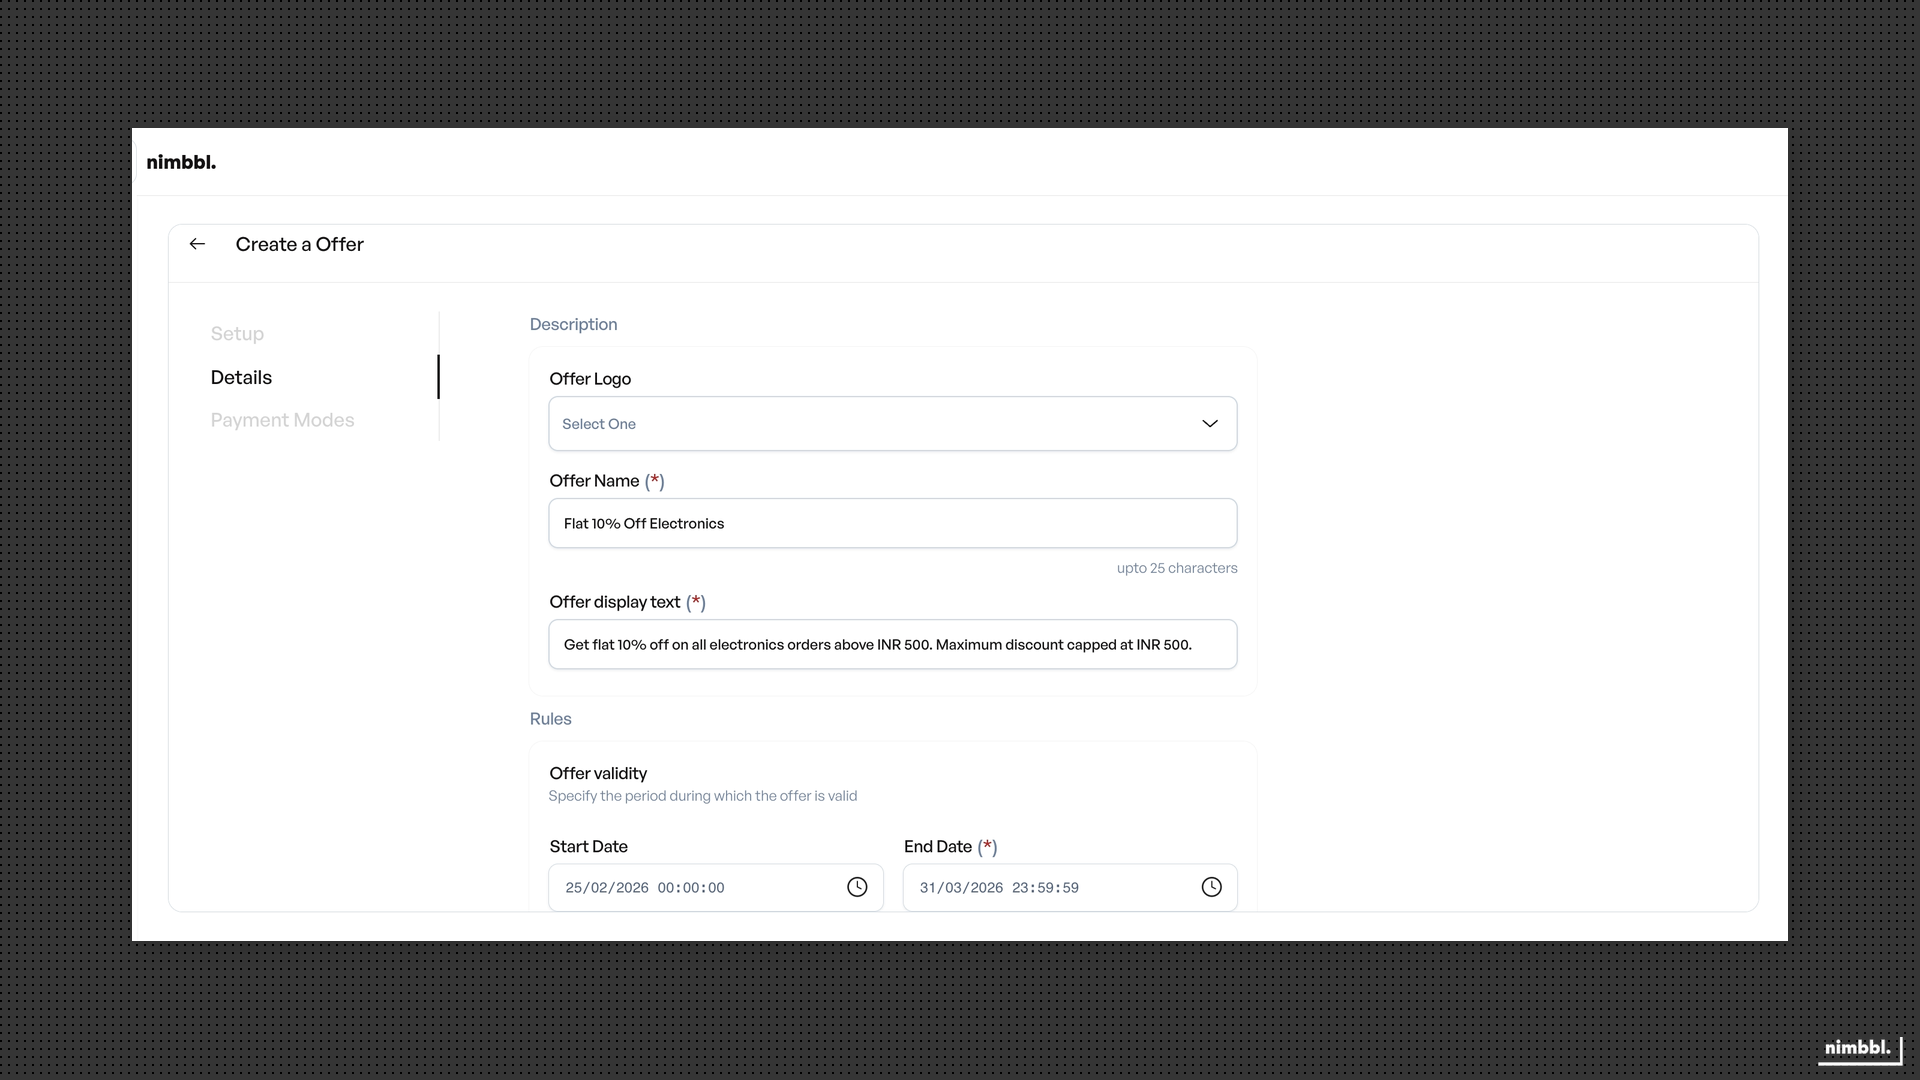Open the End Date clock time picker

[1211, 887]
